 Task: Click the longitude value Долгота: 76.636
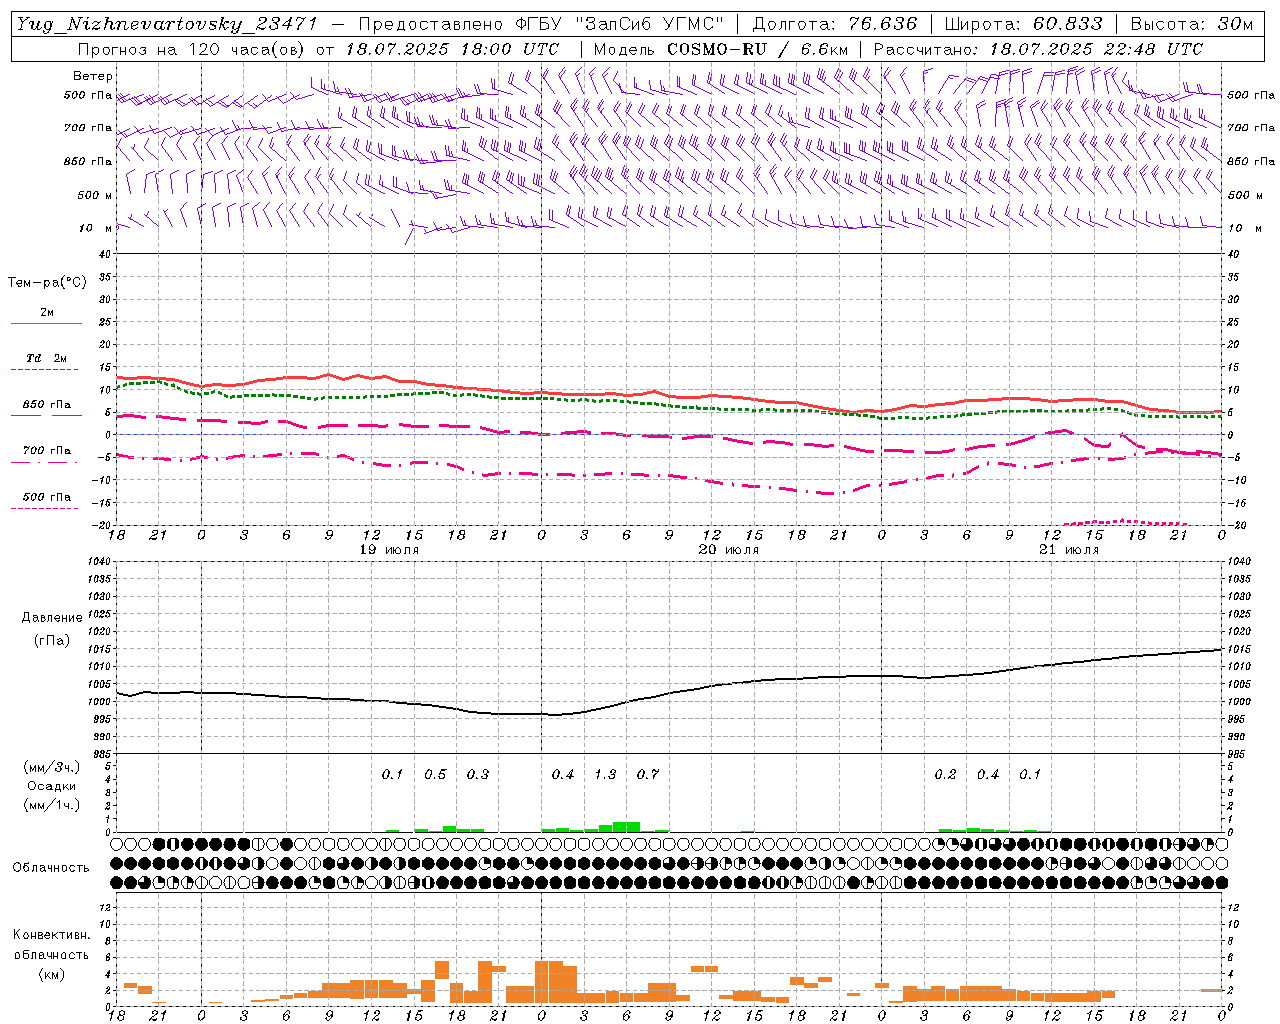click(834, 24)
